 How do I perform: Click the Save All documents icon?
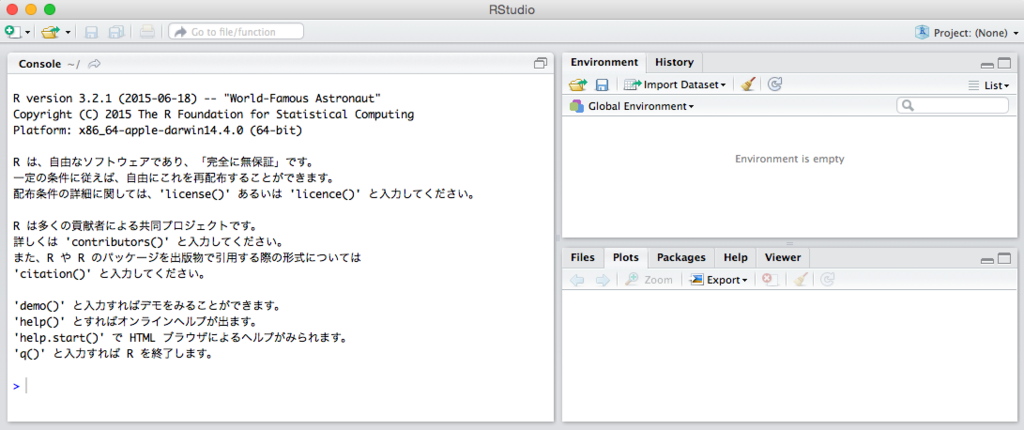point(117,31)
